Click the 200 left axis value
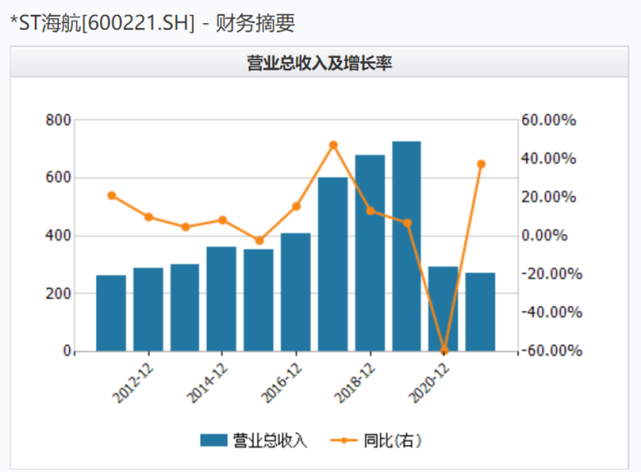 58,293
